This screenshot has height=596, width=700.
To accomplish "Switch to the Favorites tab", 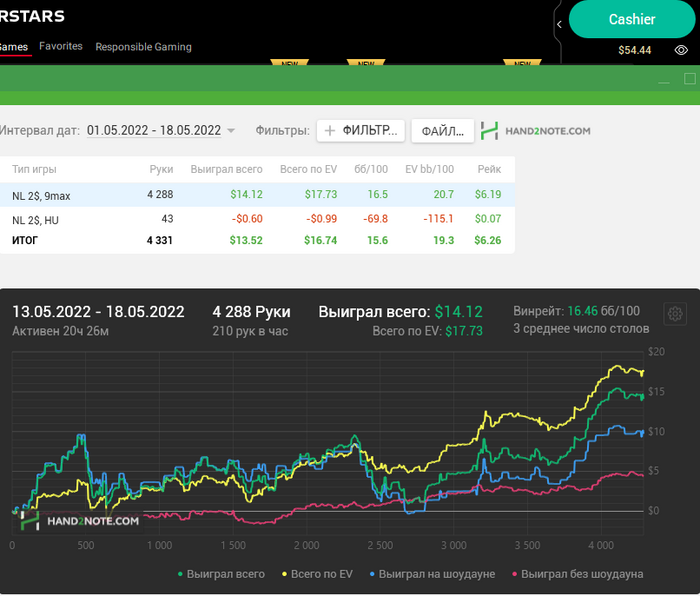I will coord(61,46).
